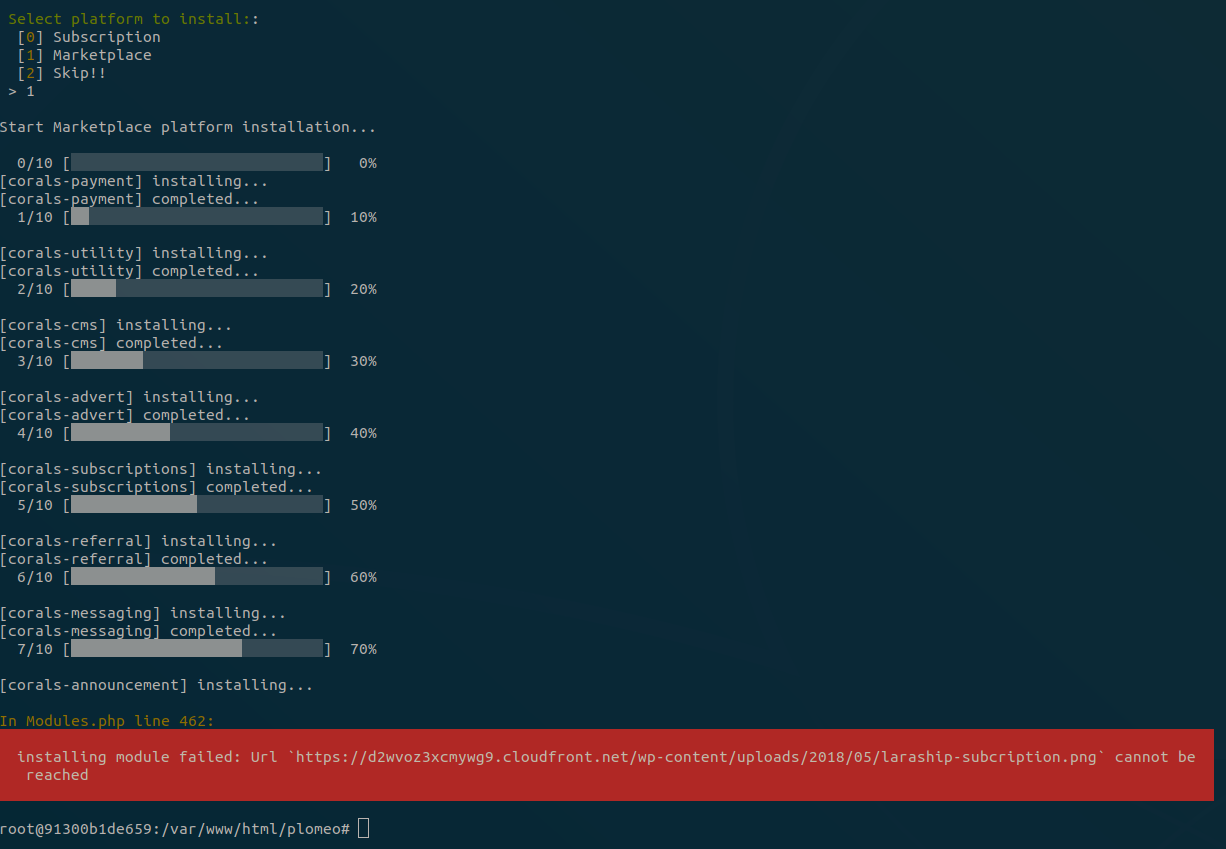Click the "7/10" step counter
Screen dimensions: 1226x849
35,649
